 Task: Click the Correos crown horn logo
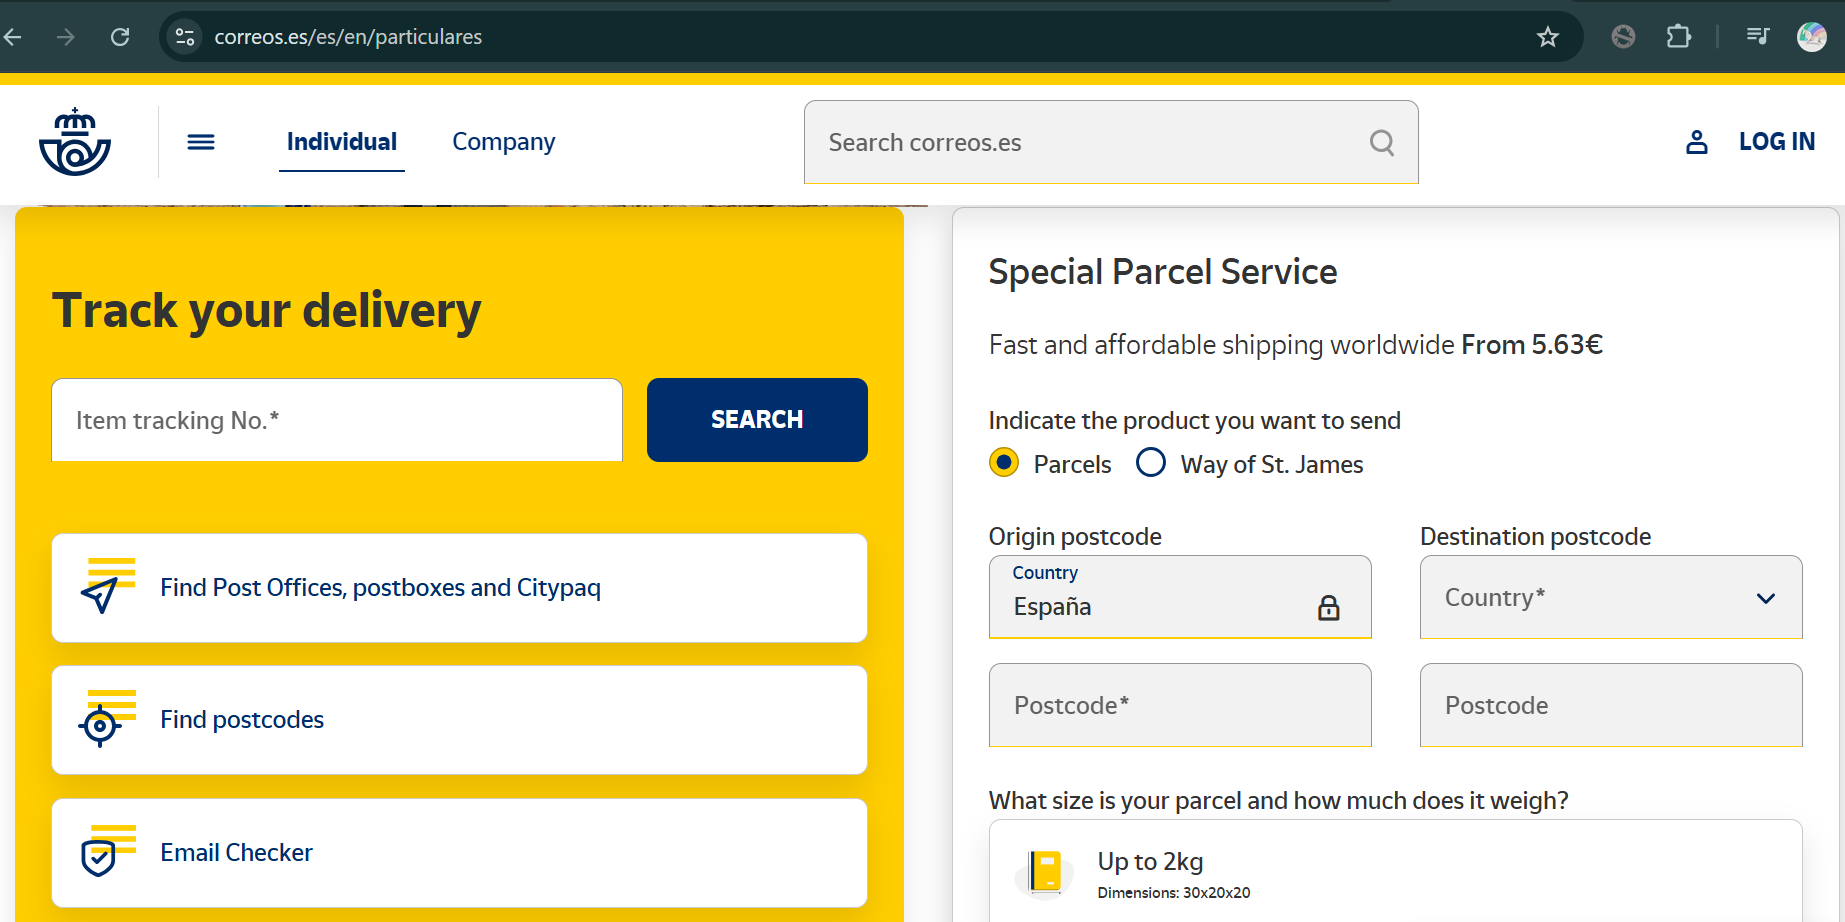[x=75, y=142]
